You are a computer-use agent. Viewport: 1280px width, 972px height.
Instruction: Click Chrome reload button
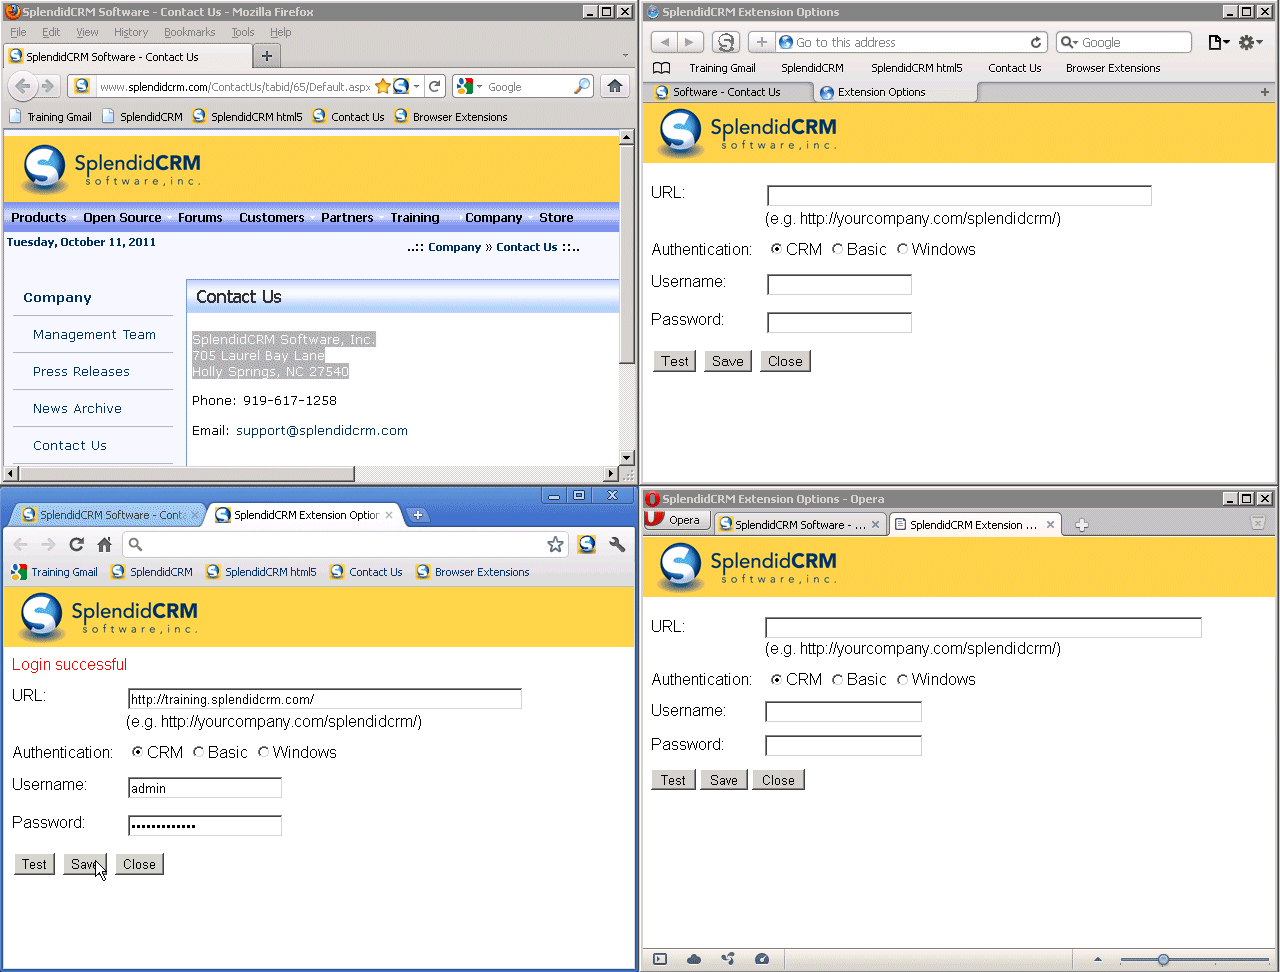76,544
